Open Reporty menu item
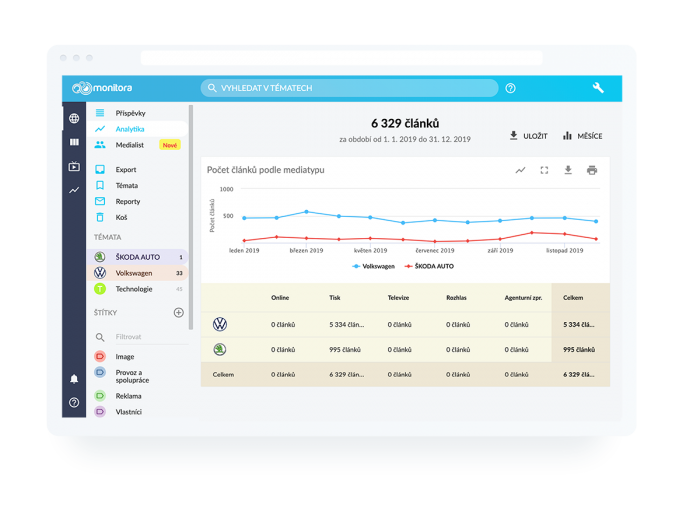 [x=138, y=202]
